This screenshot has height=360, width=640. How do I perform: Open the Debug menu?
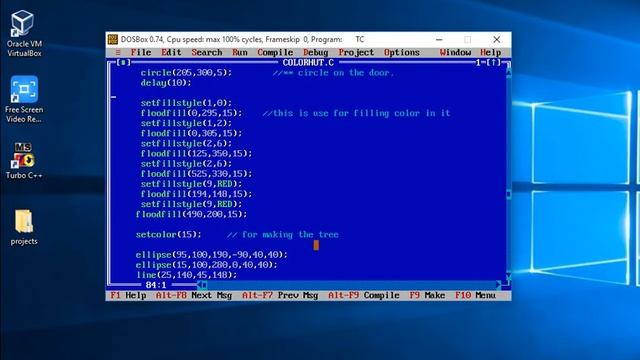tap(316, 52)
